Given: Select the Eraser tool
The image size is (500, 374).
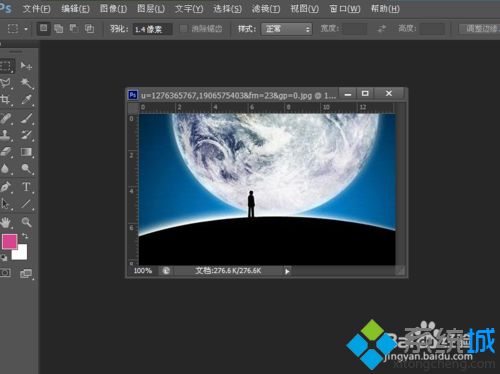Looking at the screenshot, I should point(6,152).
